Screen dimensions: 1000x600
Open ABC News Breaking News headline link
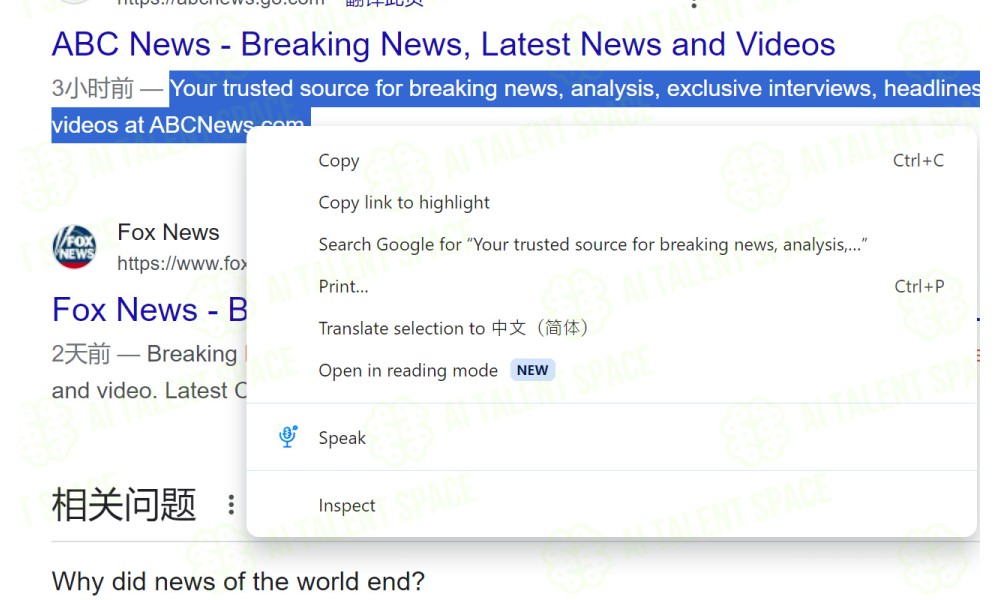pyautogui.click(x=443, y=45)
